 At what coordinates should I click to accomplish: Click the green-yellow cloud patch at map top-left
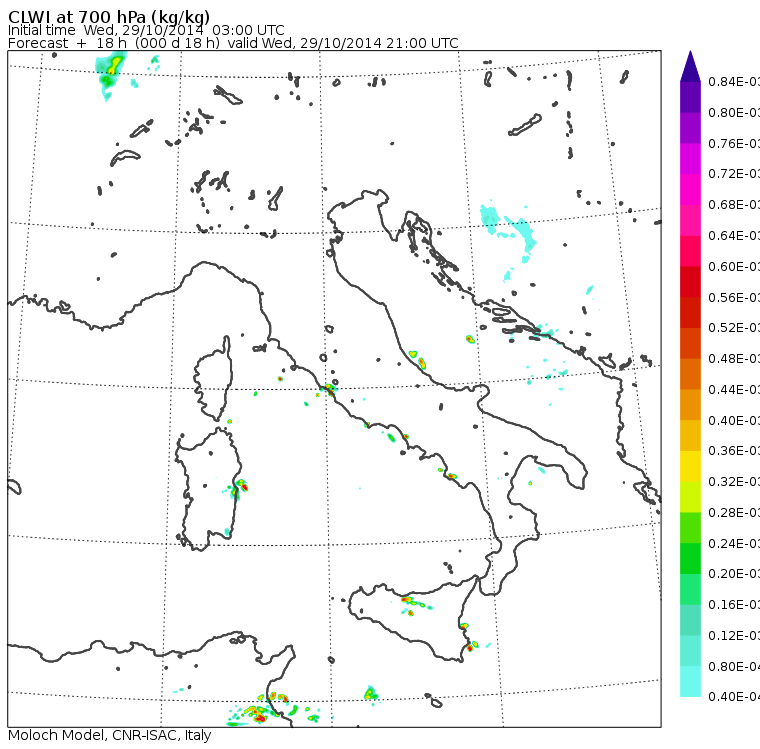click(x=111, y=75)
